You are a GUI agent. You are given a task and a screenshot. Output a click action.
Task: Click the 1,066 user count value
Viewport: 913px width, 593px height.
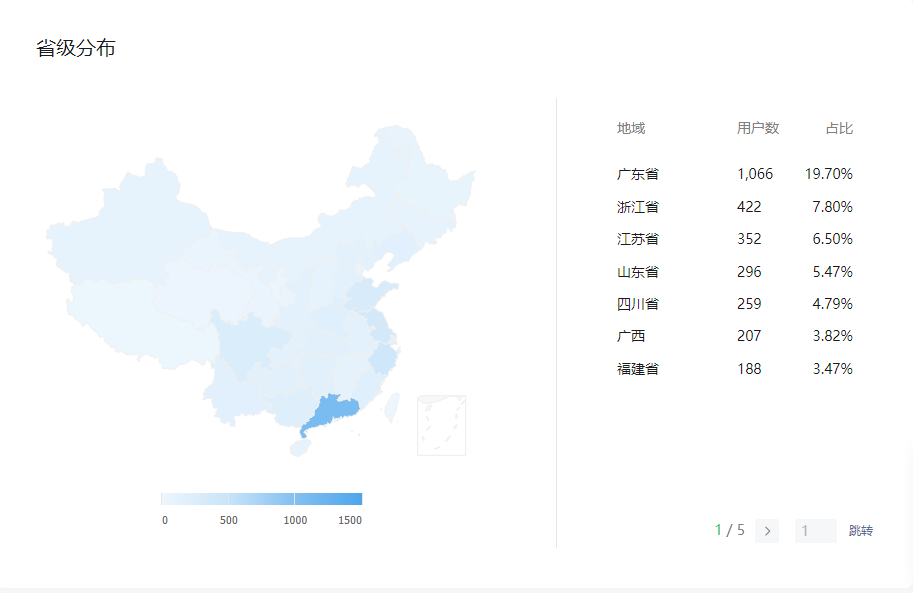pos(755,174)
